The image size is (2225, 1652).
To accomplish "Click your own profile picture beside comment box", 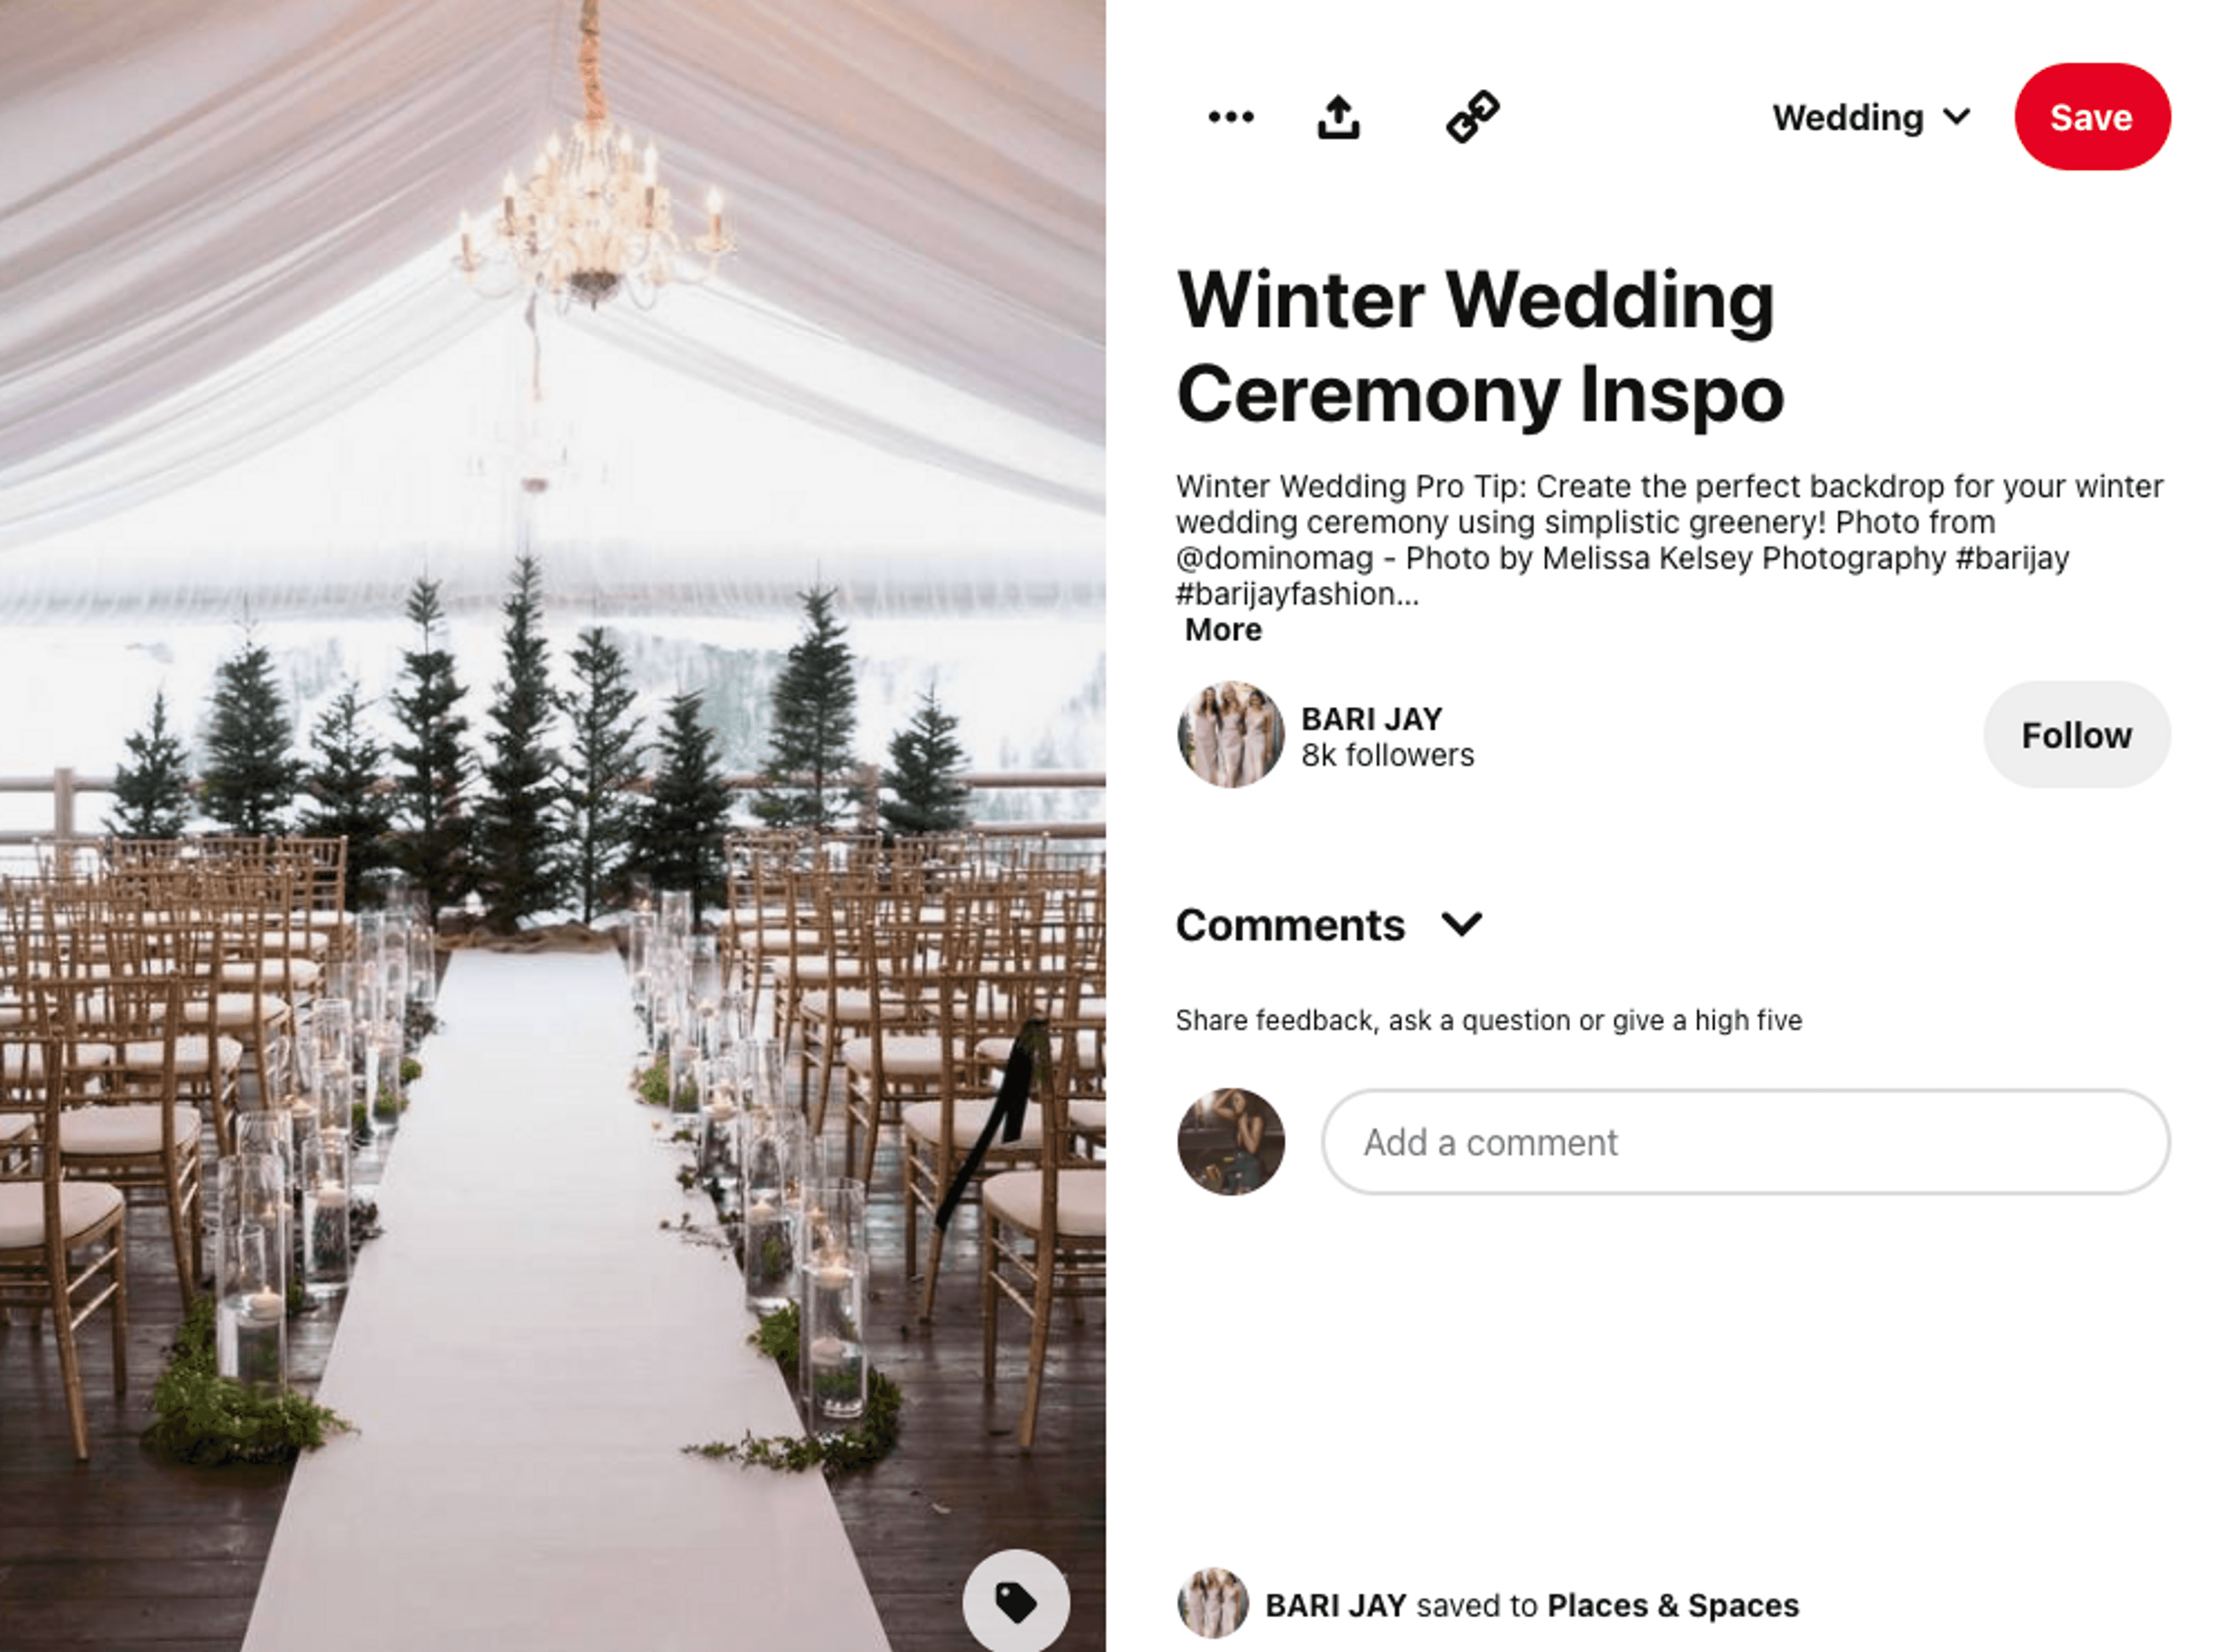I will (1230, 1141).
